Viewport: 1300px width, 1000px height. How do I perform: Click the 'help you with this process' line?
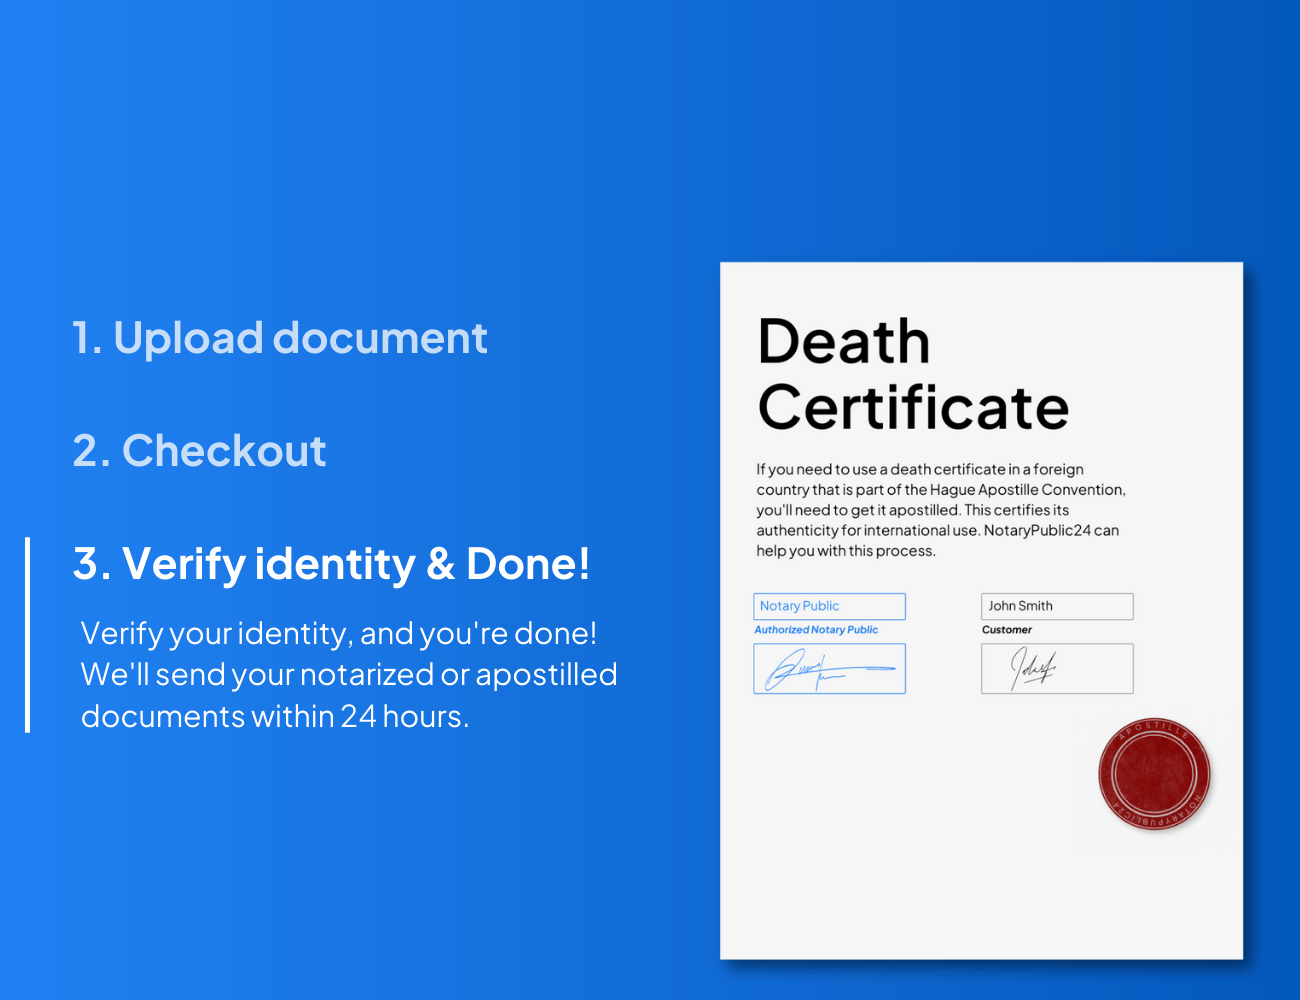tap(846, 551)
